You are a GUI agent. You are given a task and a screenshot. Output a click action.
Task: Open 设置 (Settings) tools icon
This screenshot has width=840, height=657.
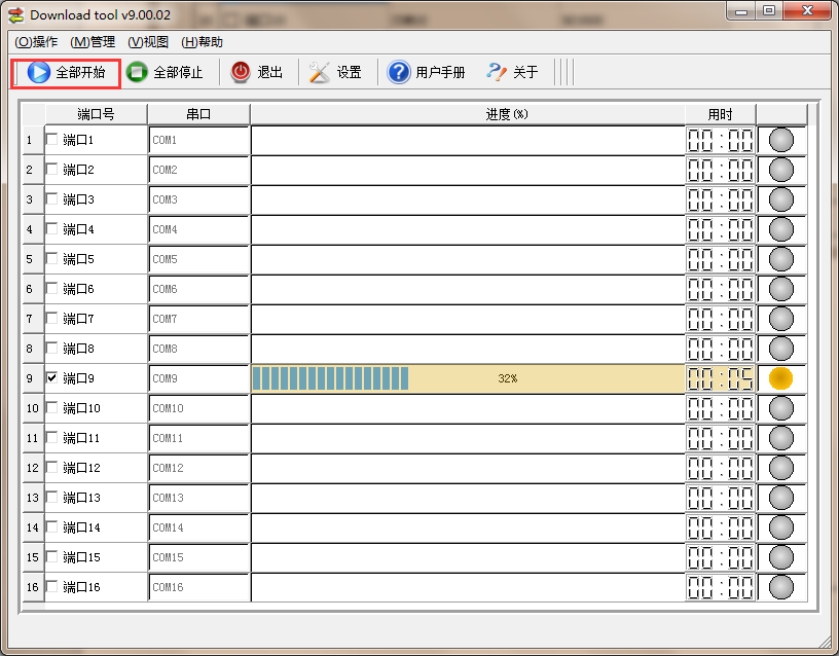click(x=319, y=72)
